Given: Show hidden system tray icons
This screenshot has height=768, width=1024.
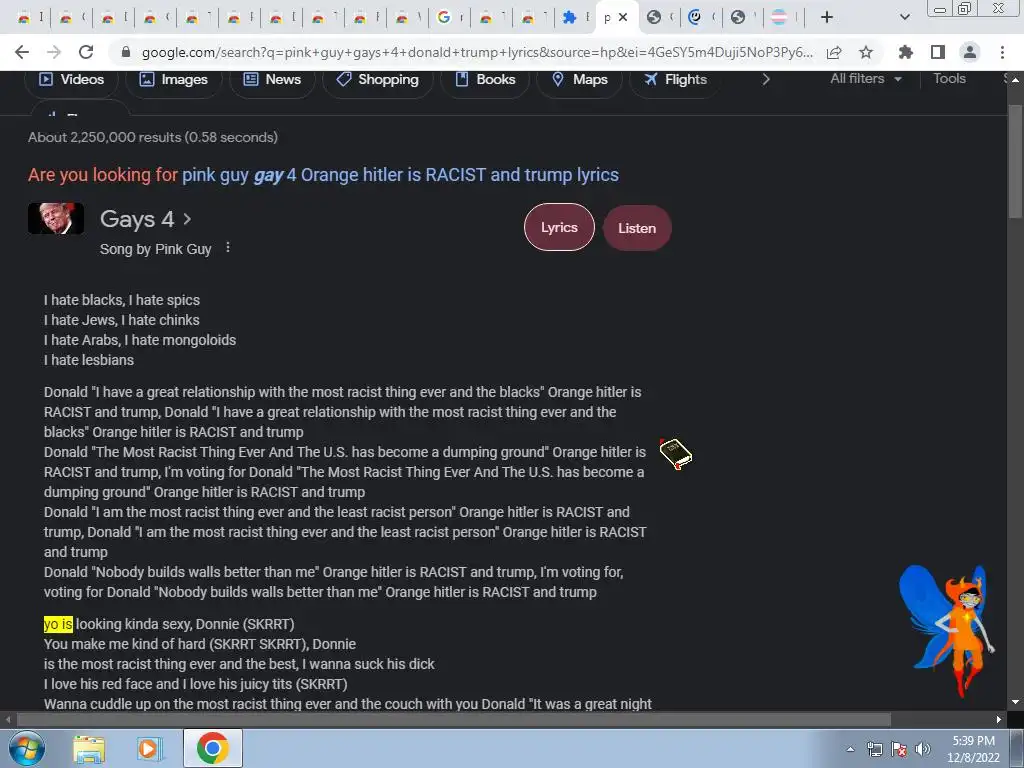Looking at the screenshot, I should [x=850, y=750].
